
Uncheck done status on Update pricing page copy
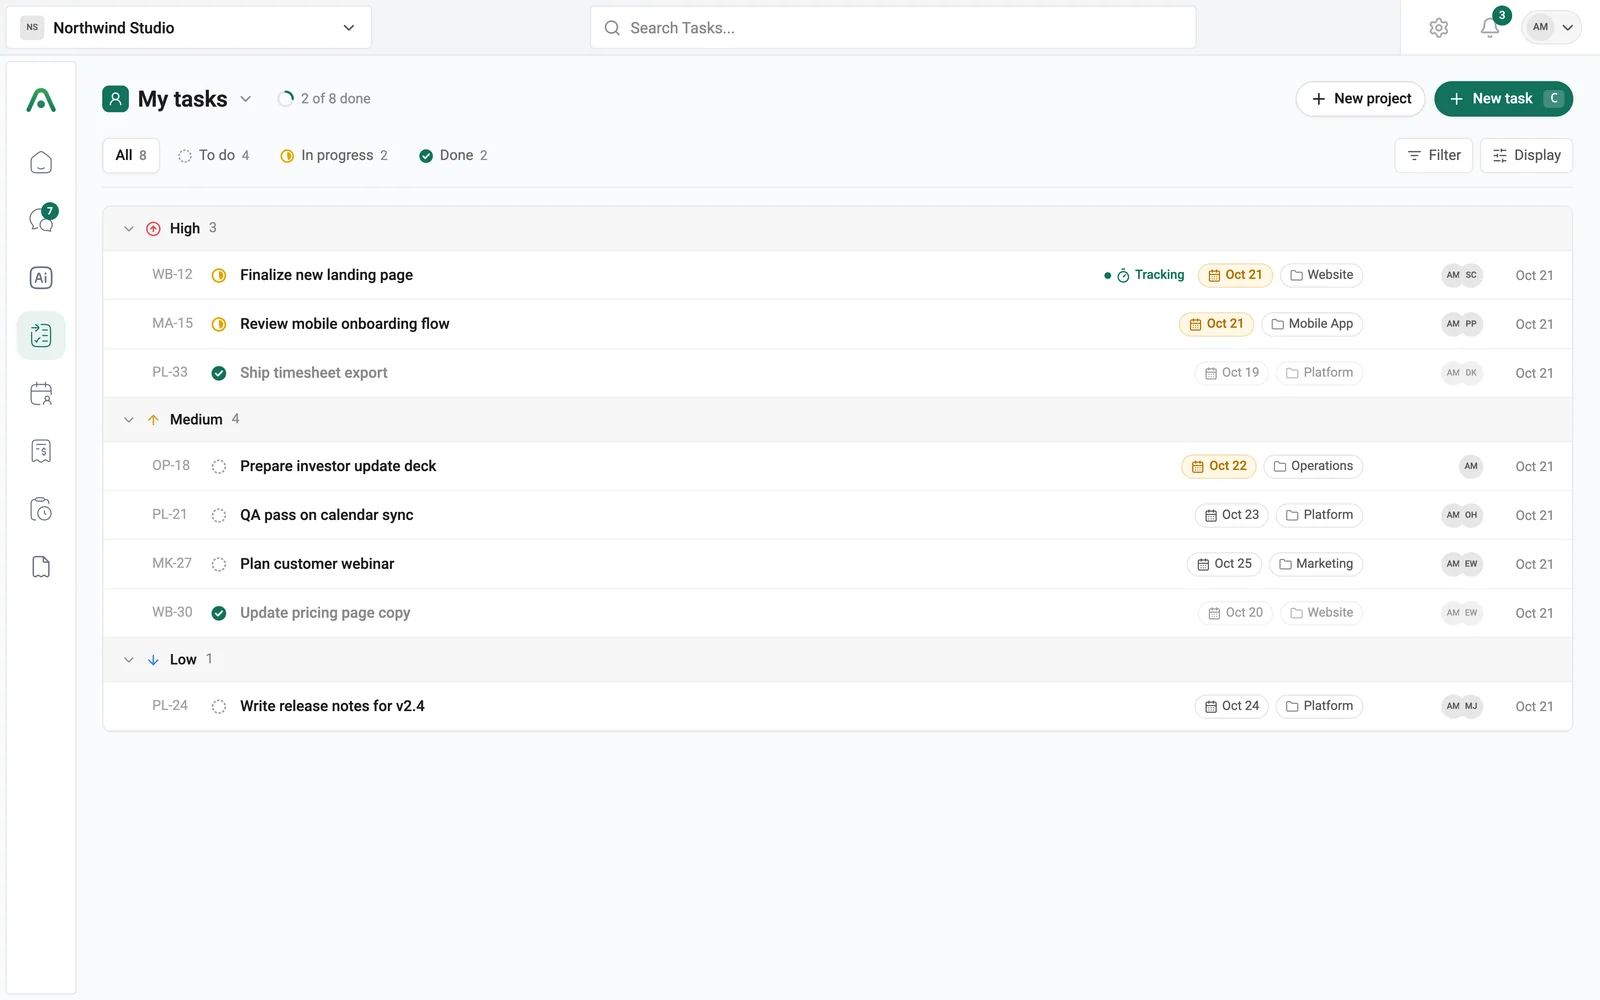[219, 613]
